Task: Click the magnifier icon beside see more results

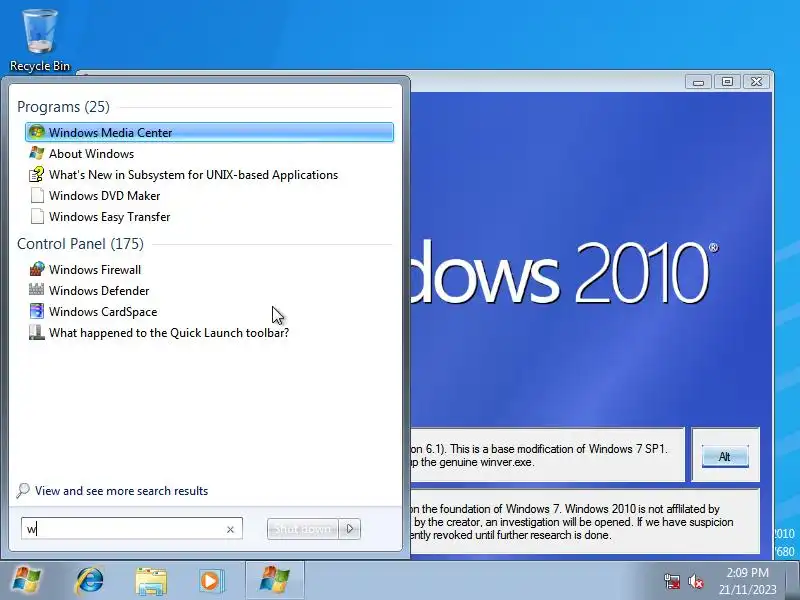Action: 23,491
